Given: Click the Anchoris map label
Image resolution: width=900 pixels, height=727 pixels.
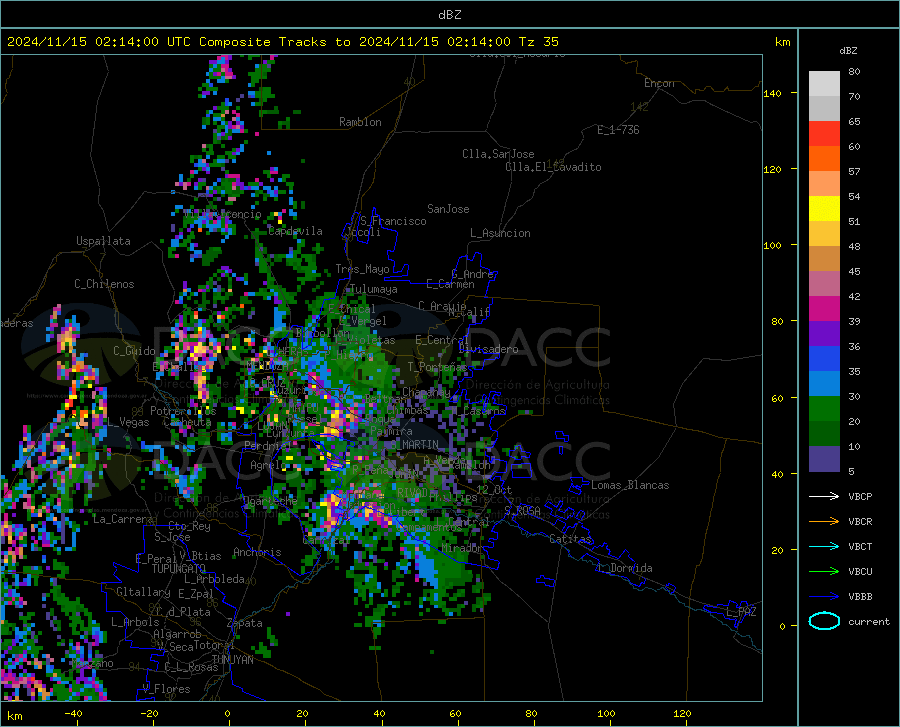Looking at the screenshot, I should click(257, 552).
